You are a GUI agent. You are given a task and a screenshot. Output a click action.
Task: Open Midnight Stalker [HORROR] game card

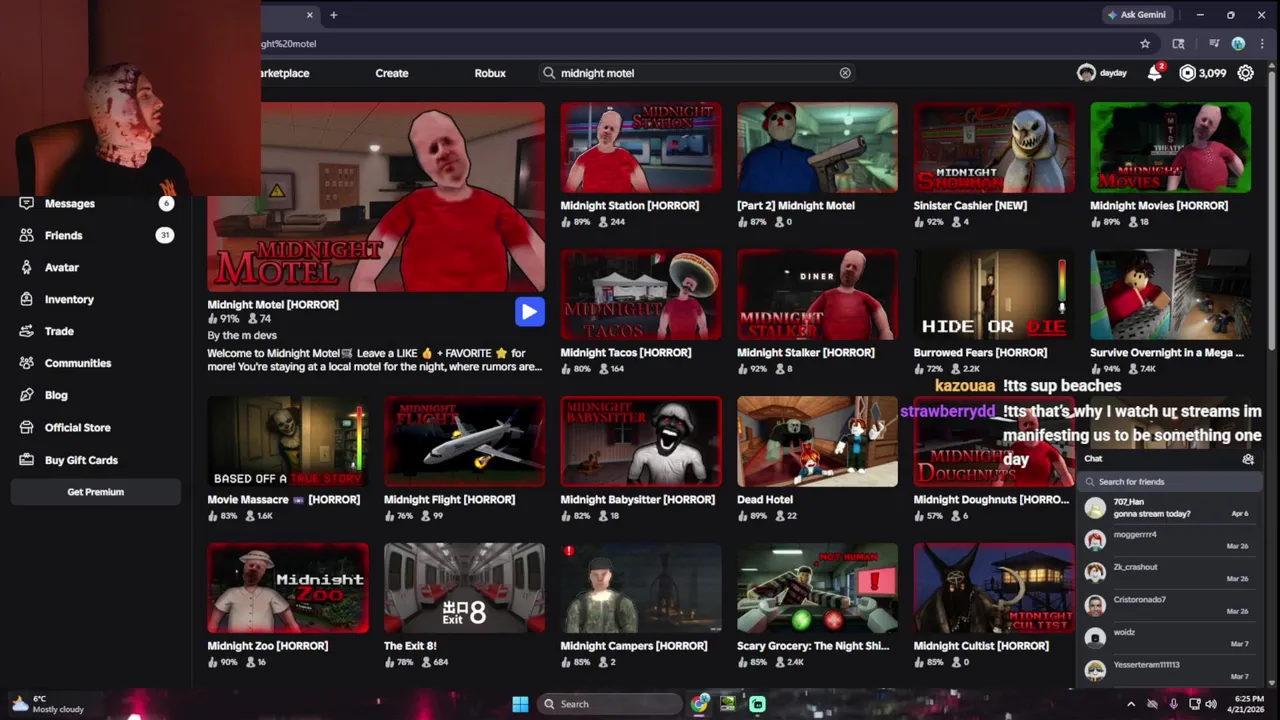click(x=817, y=311)
